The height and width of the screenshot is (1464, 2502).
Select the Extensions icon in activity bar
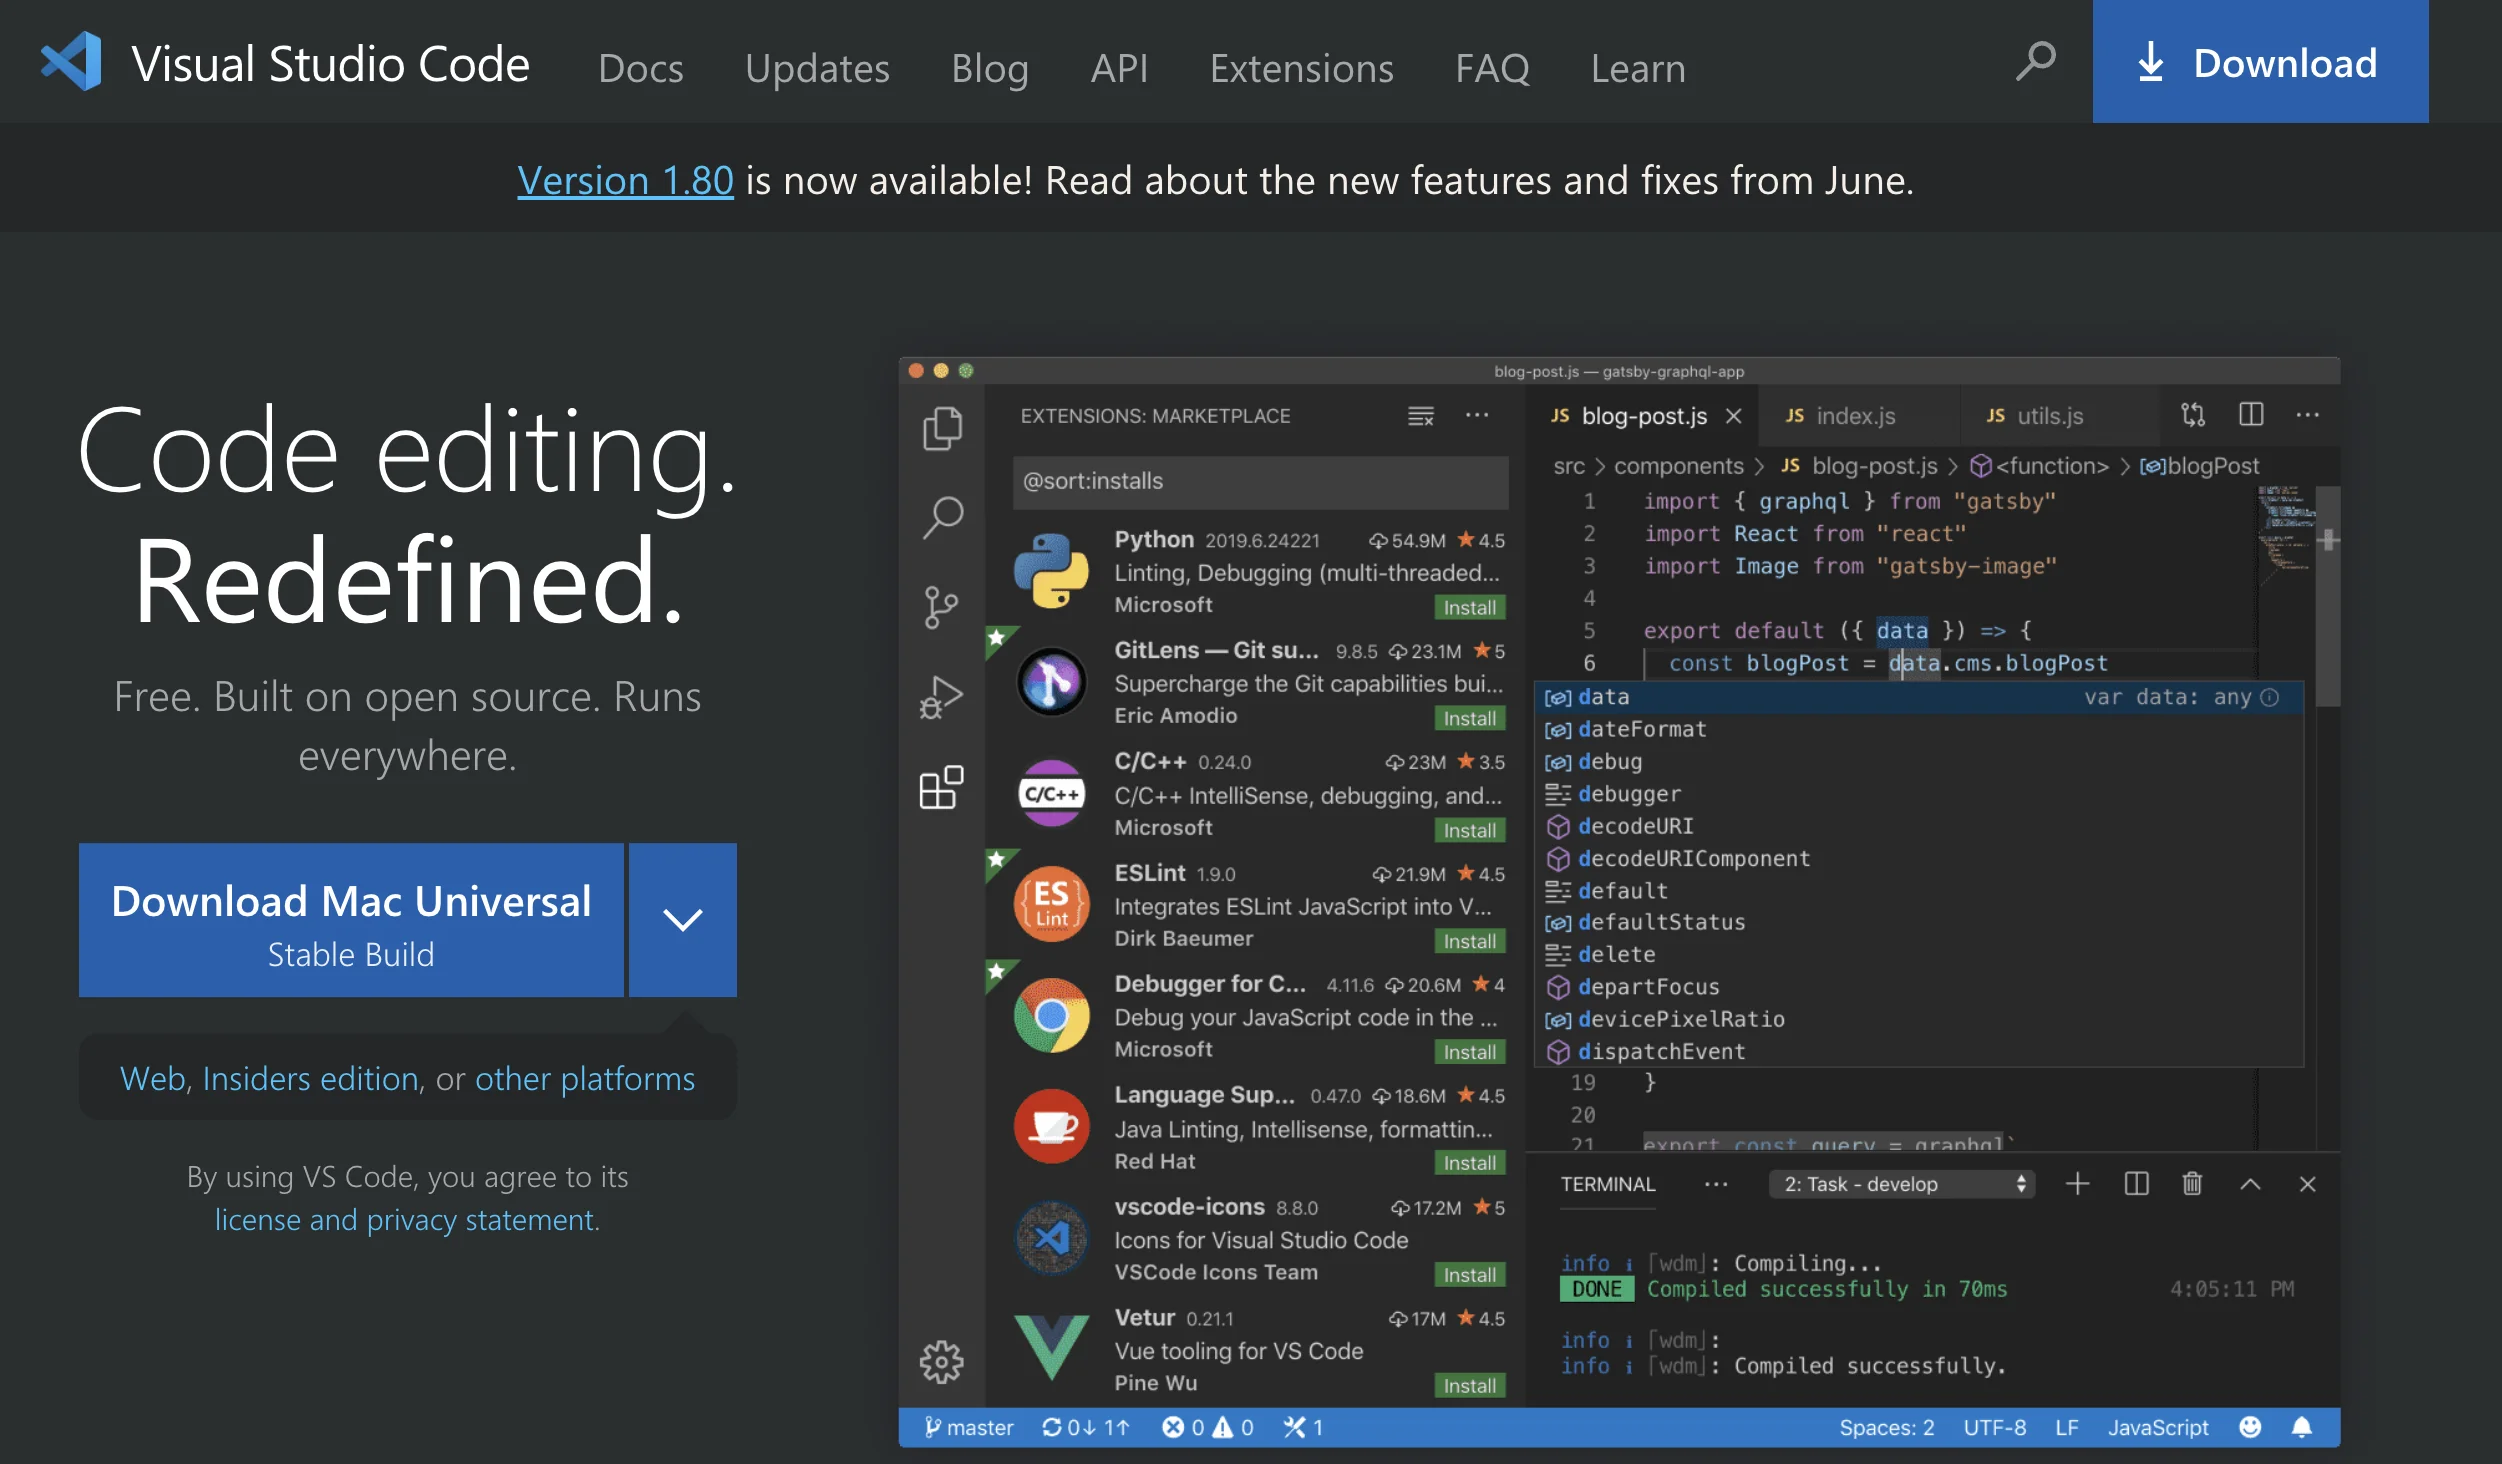click(941, 787)
